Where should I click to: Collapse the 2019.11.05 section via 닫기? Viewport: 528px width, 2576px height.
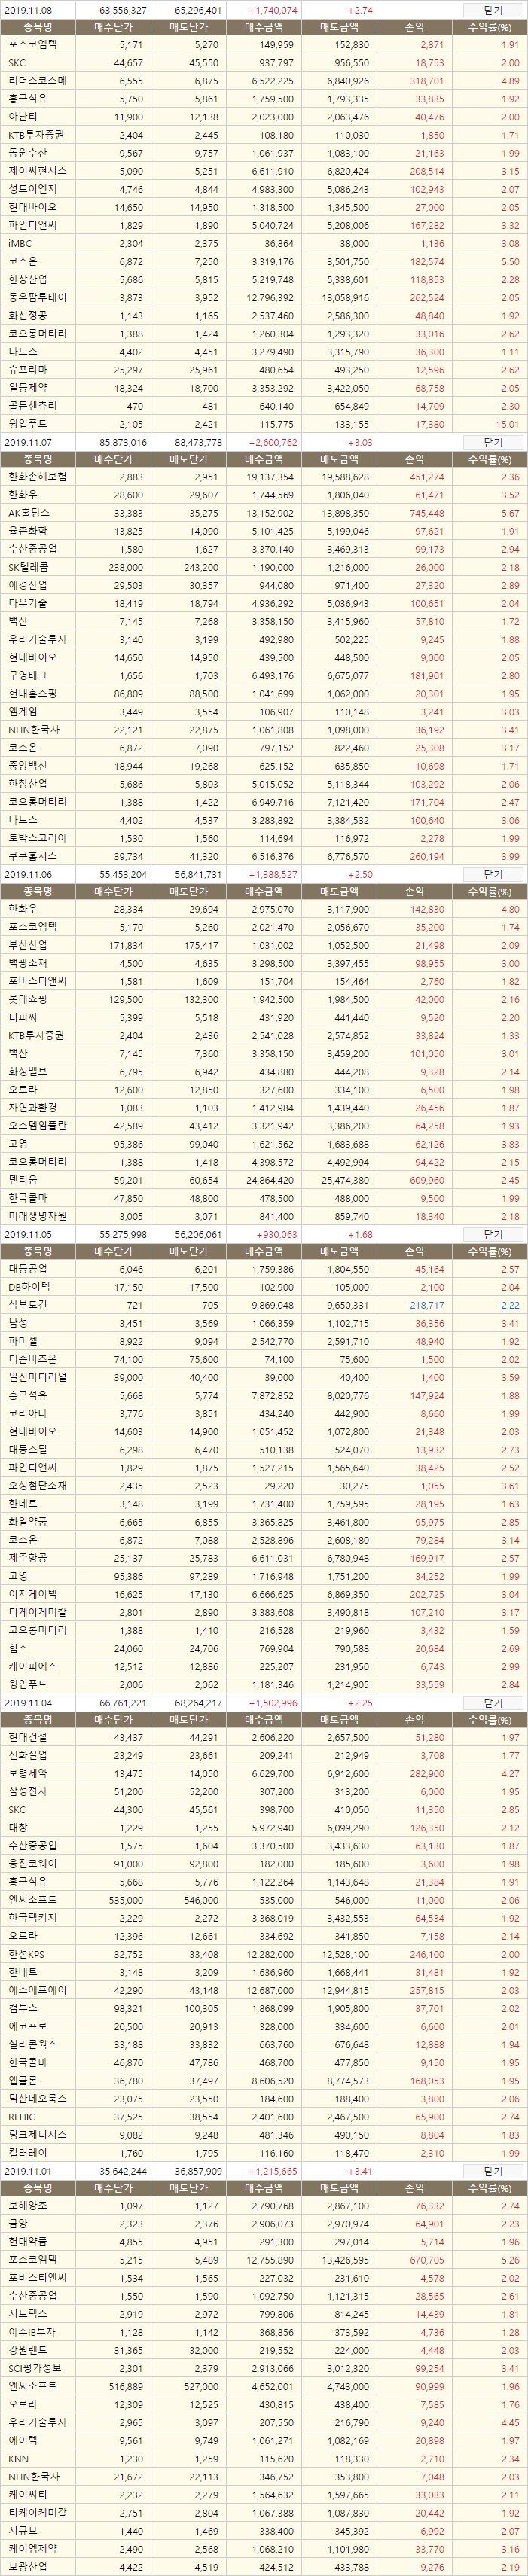(x=493, y=1235)
